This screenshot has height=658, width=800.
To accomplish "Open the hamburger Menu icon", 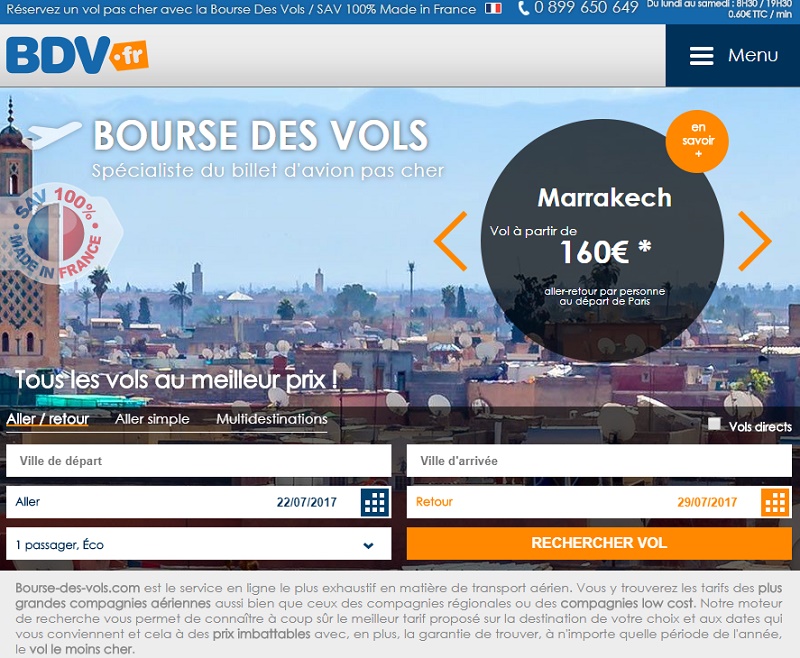I will [702, 56].
